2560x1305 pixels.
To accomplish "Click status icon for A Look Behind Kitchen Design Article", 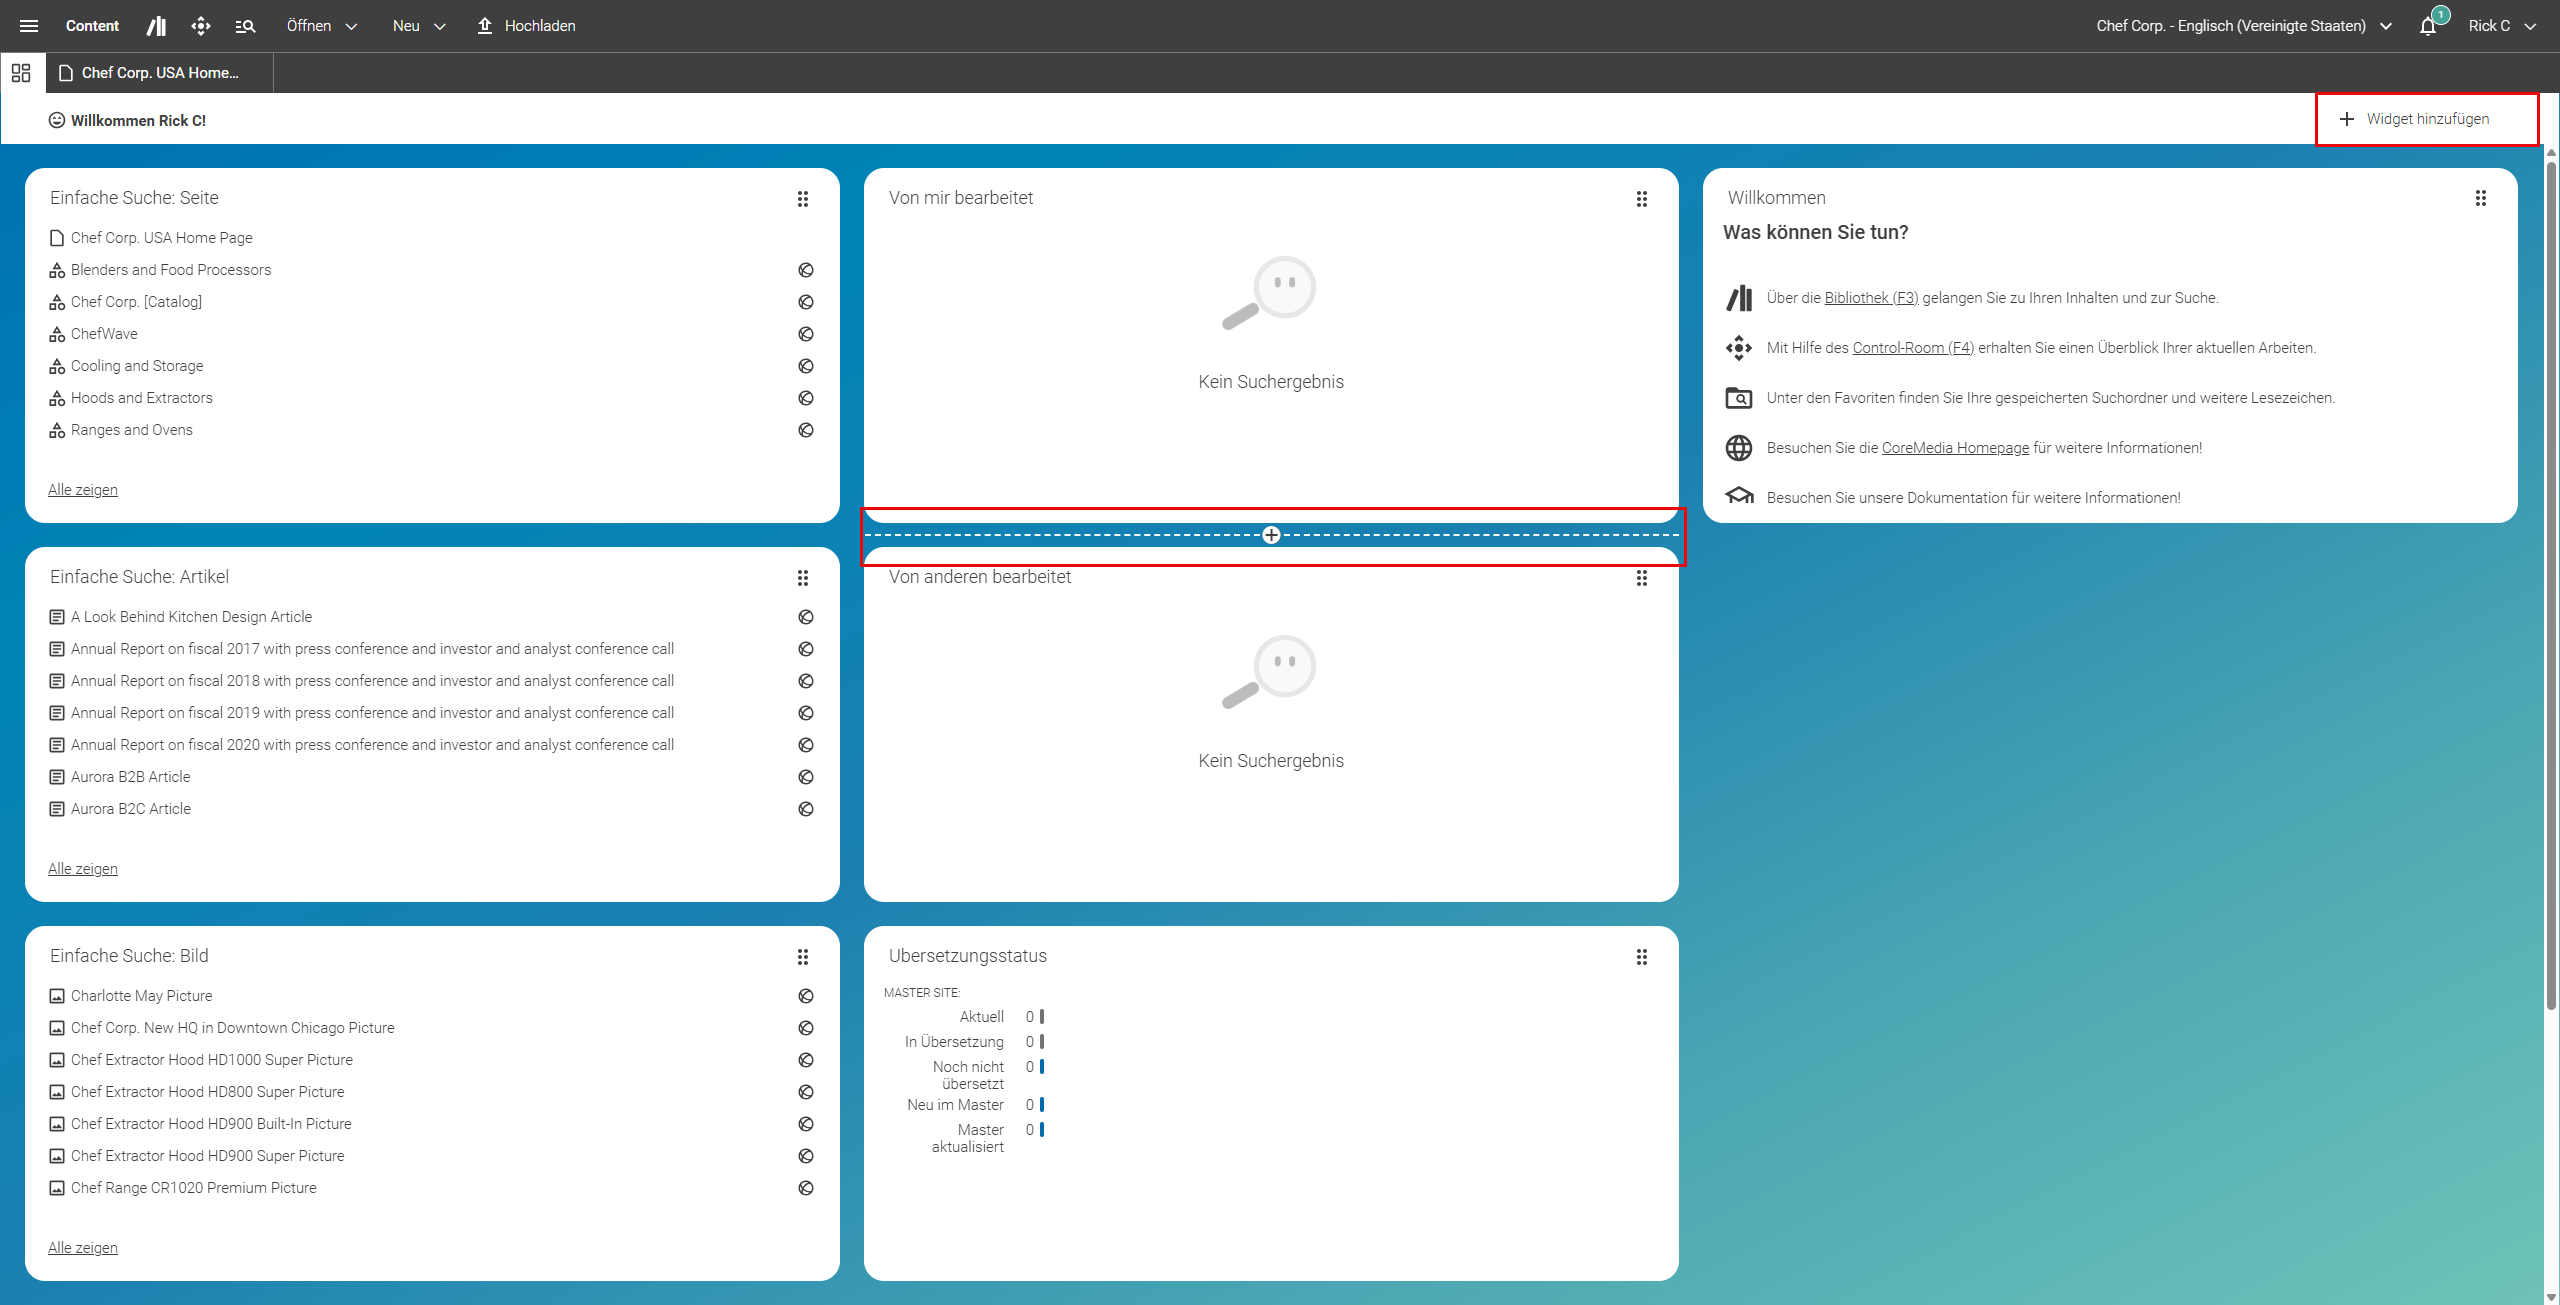I will click(806, 617).
